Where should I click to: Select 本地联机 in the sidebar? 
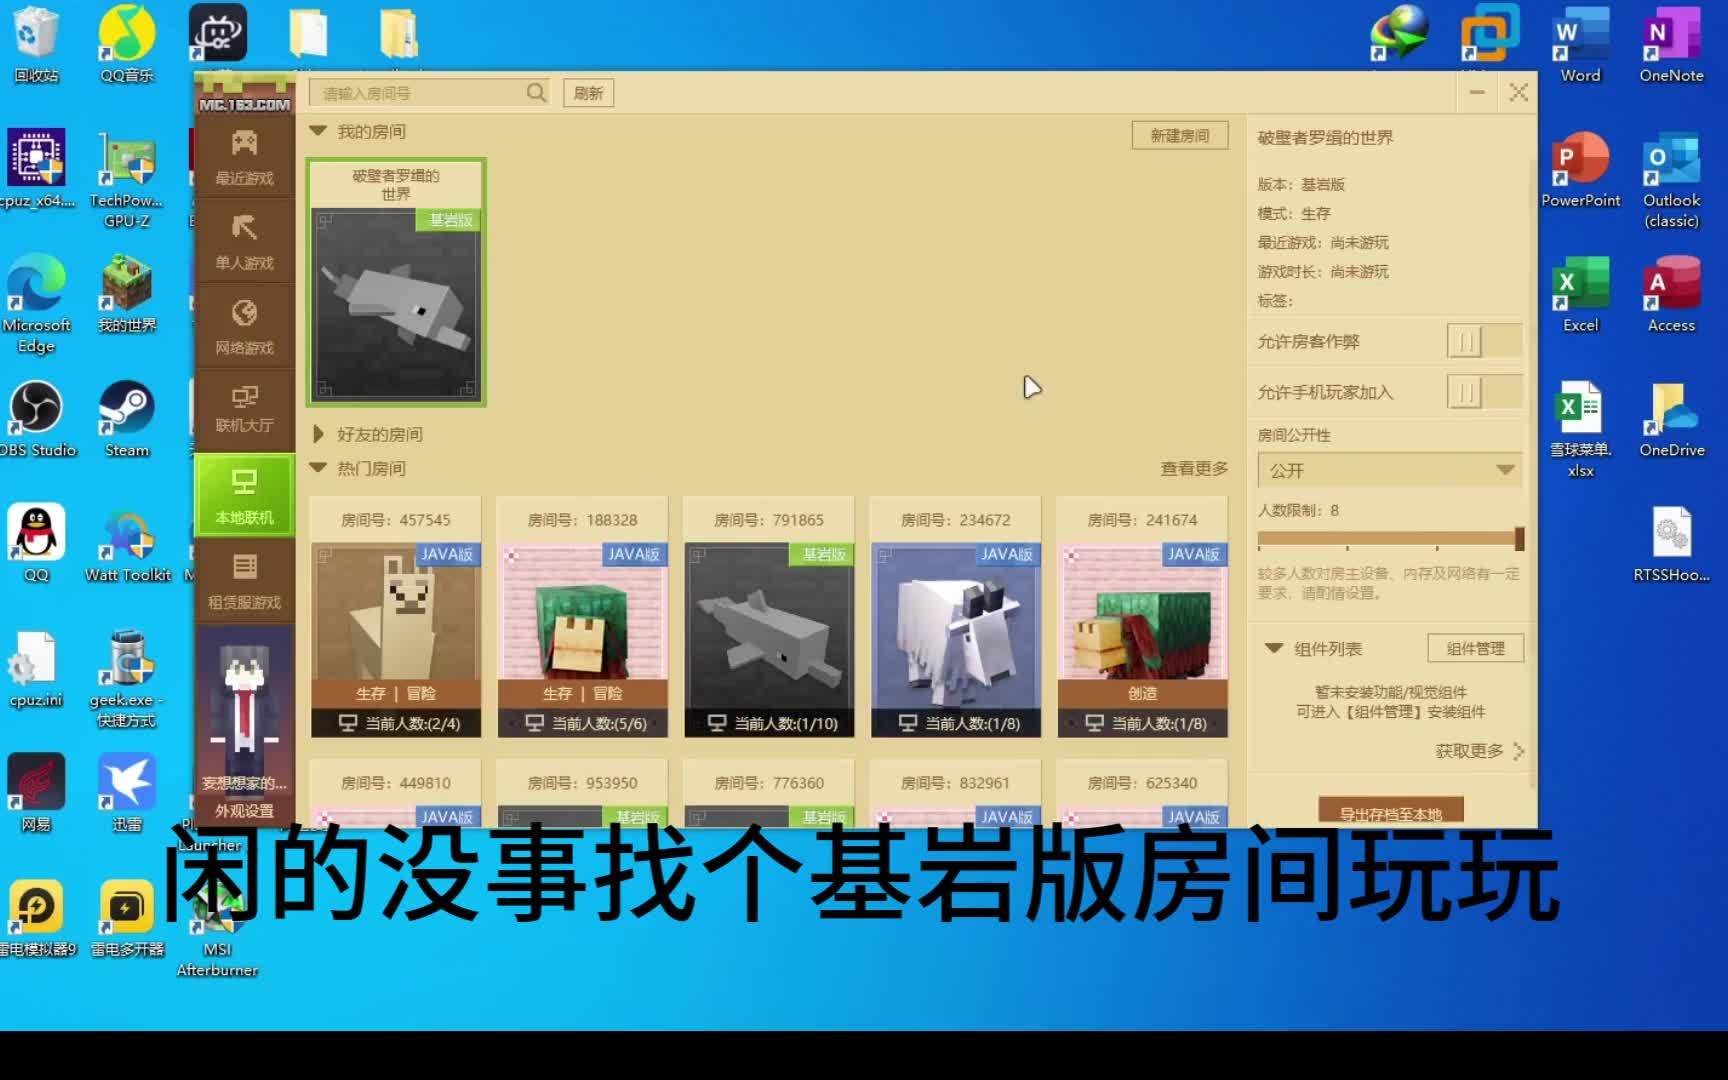point(244,495)
